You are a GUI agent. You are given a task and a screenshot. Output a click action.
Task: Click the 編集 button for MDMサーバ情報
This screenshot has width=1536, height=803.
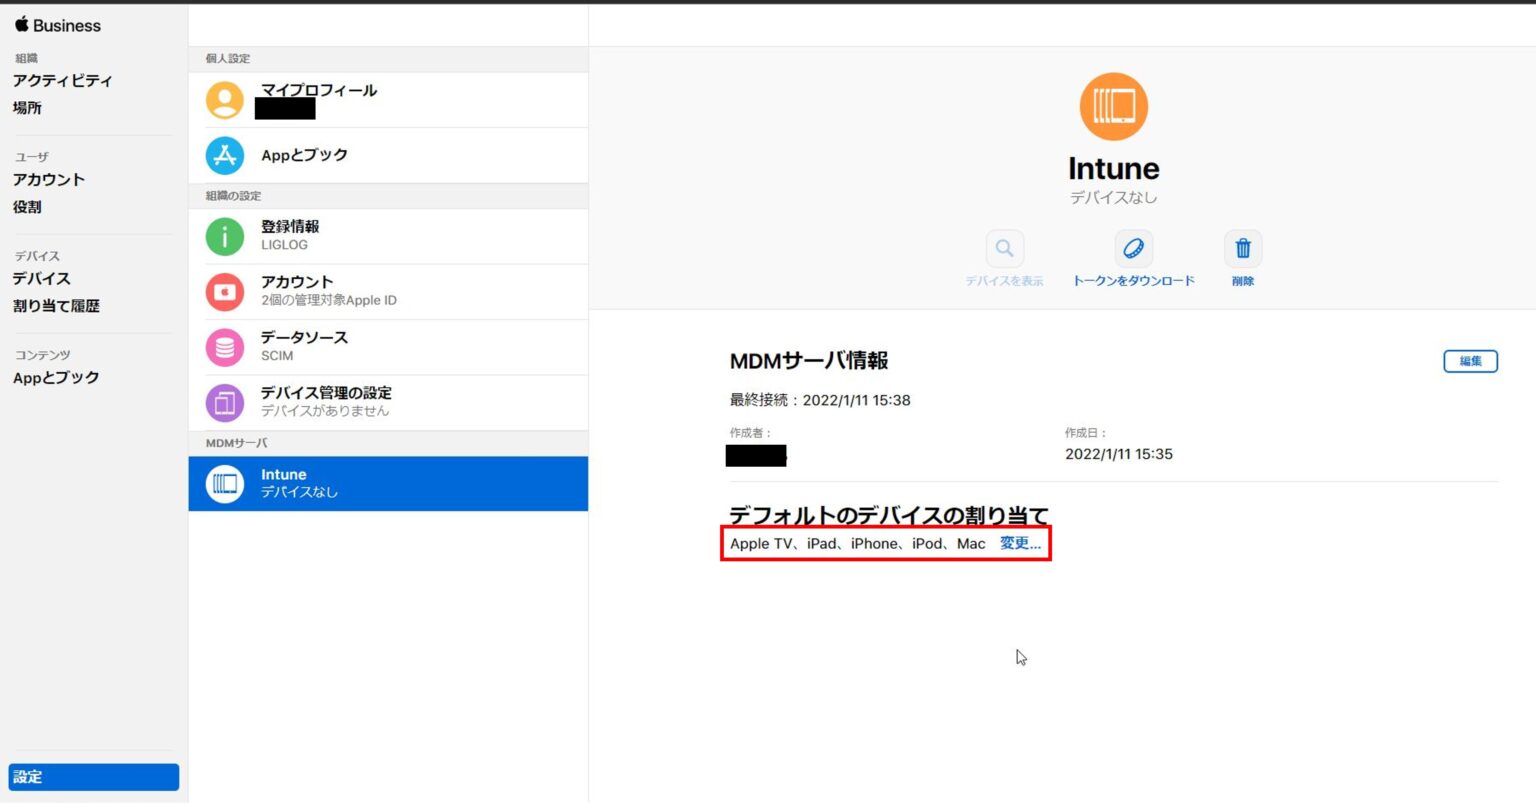pos(1470,361)
